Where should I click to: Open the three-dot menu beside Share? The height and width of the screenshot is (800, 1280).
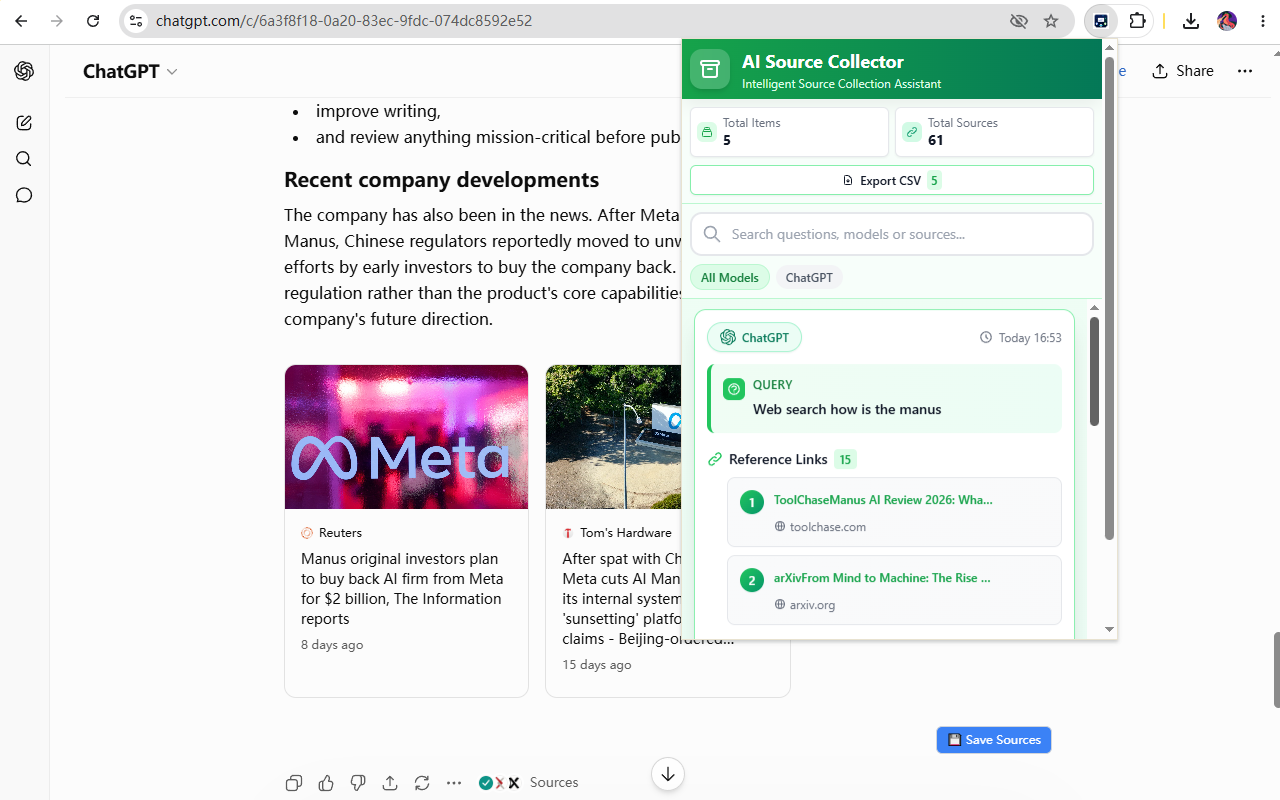1245,71
